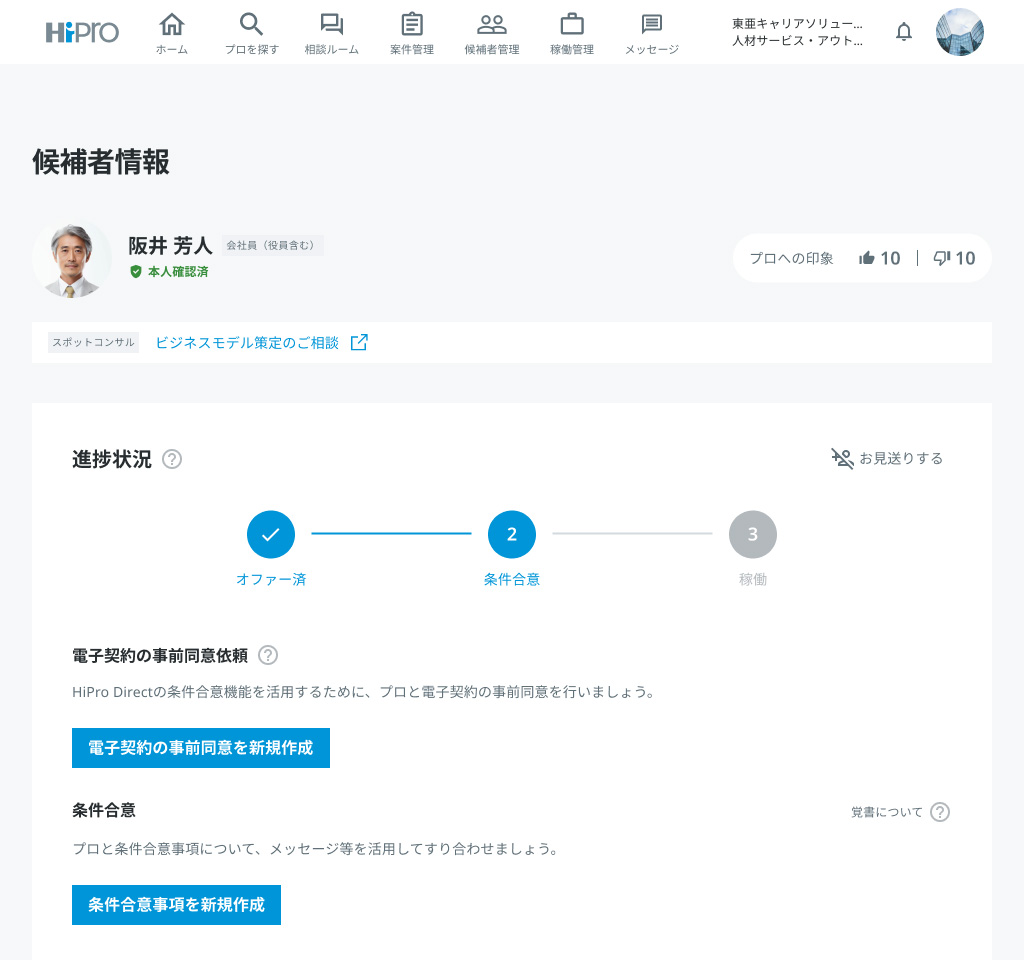
Task: Click help icon beside 電子契約の事前同意依頼
Action: coord(268,655)
